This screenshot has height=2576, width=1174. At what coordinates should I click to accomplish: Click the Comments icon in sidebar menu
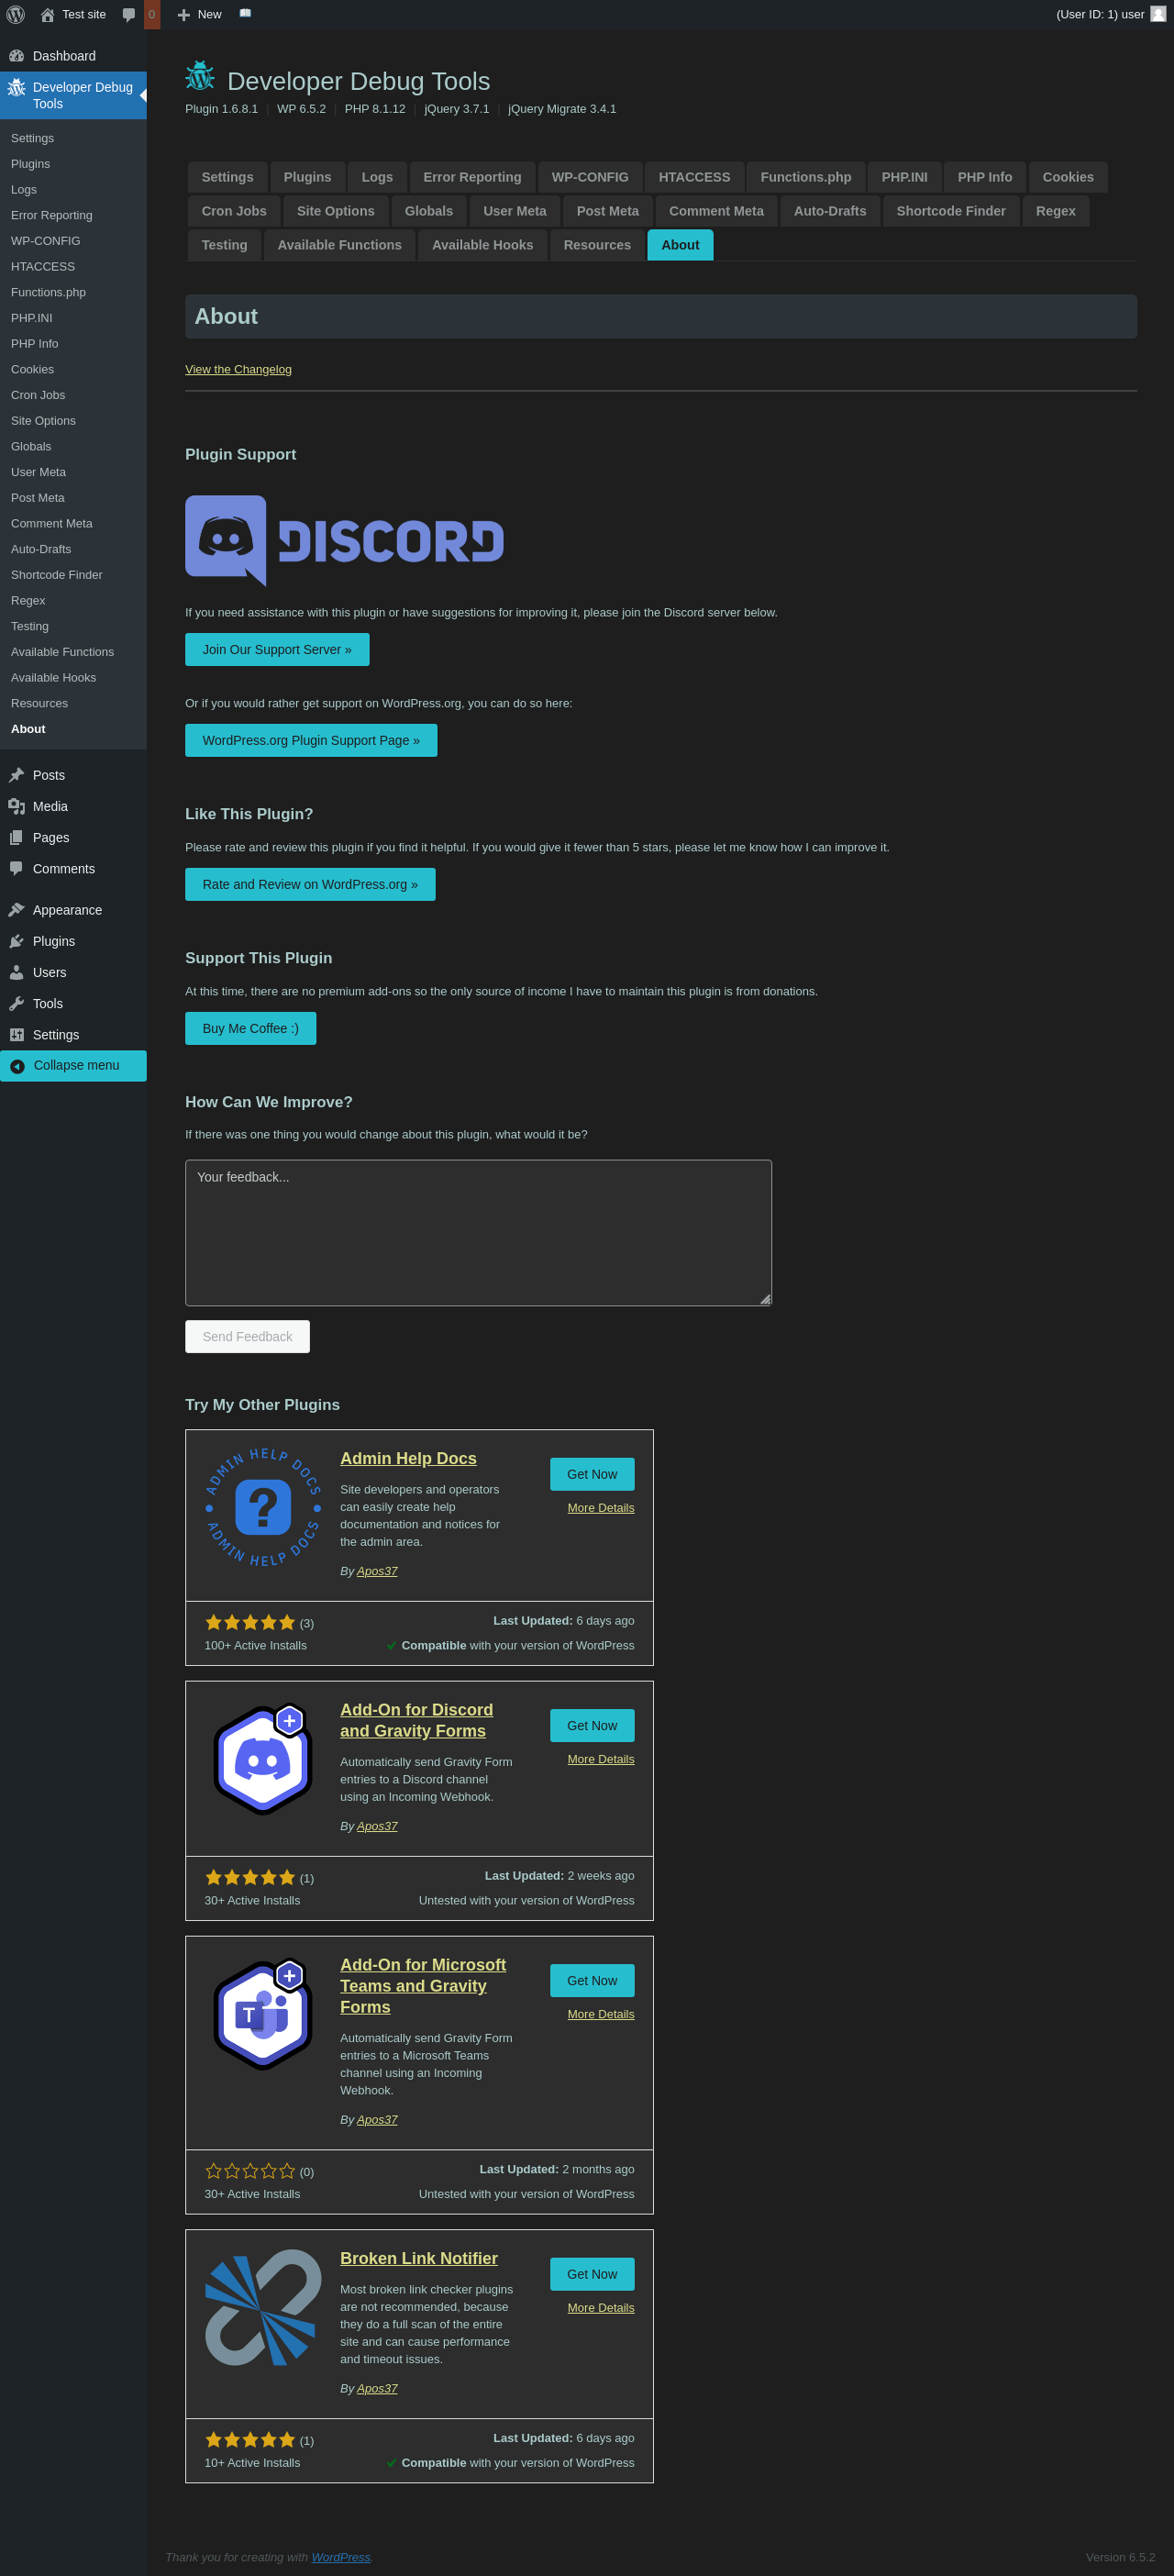tap(16, 868)
